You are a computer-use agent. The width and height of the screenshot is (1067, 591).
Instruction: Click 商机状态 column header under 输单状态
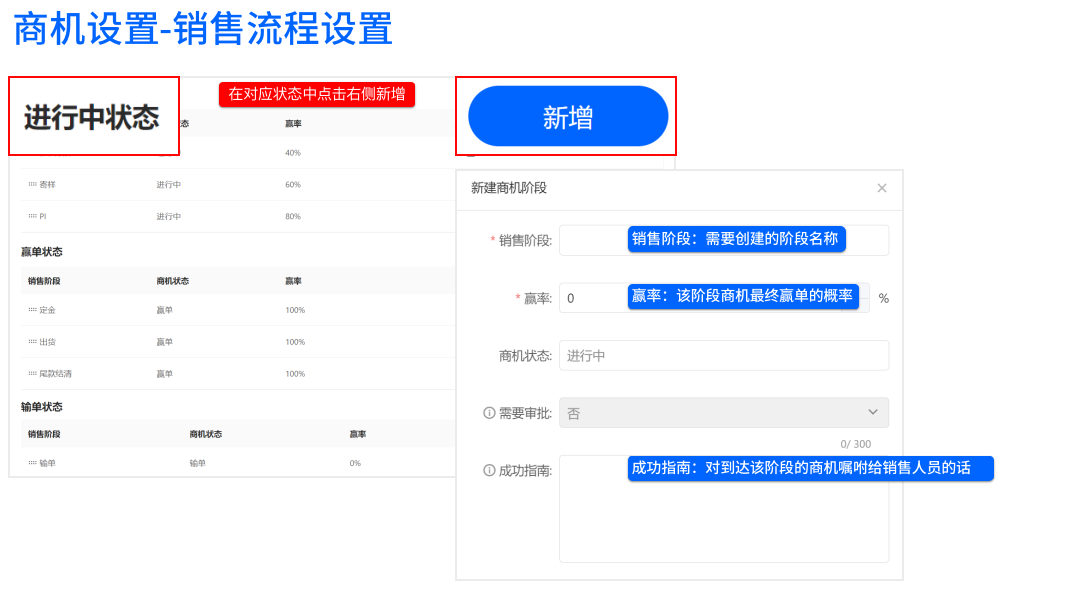coord(206,434)
